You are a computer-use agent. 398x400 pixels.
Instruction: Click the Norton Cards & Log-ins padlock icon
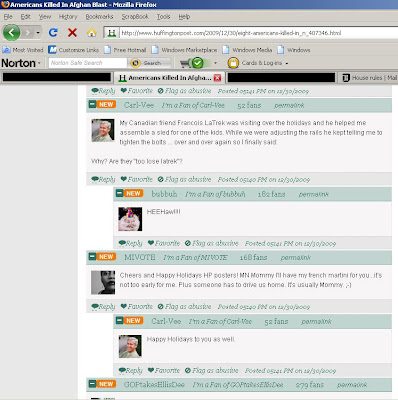[x=233, y=63]
